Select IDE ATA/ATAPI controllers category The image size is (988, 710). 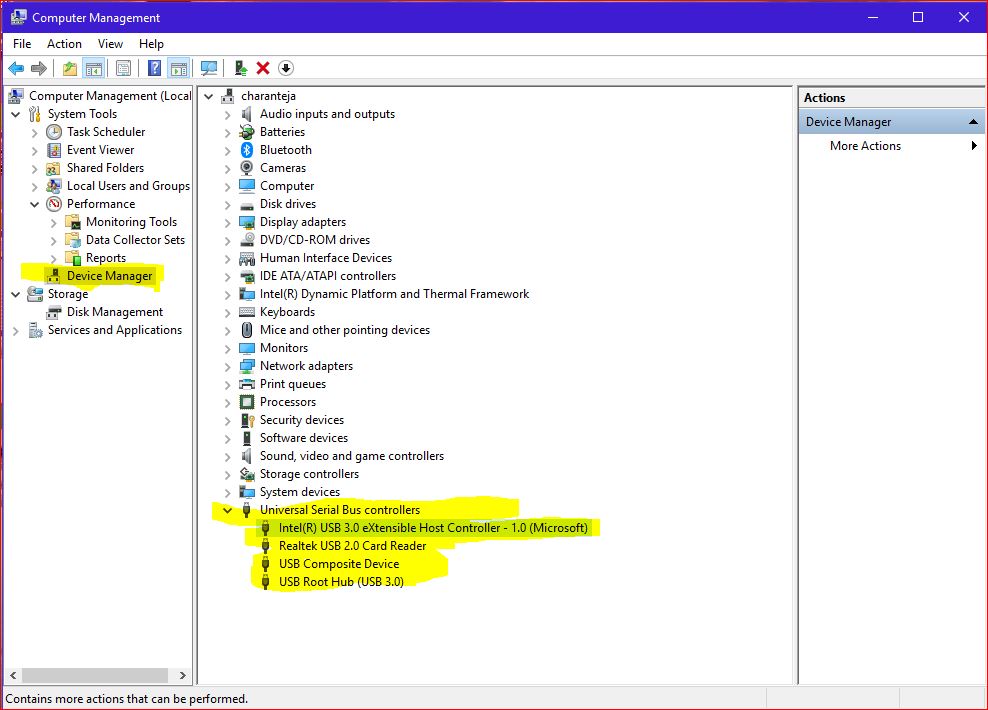click(328, 276)
